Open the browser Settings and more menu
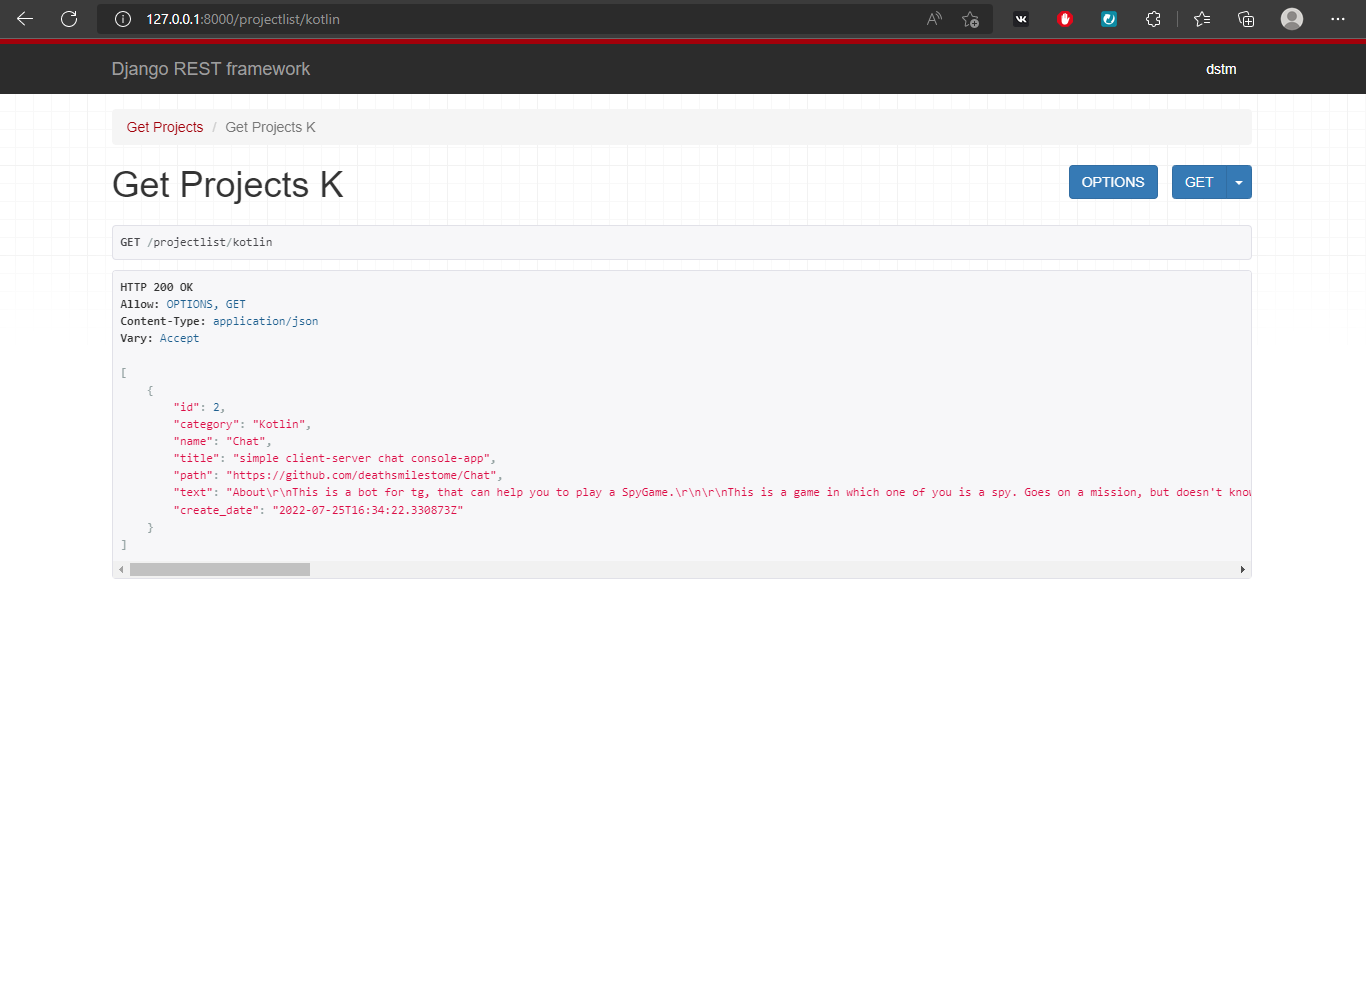Screen dimensions: 1366x989 click(1338, 19)
